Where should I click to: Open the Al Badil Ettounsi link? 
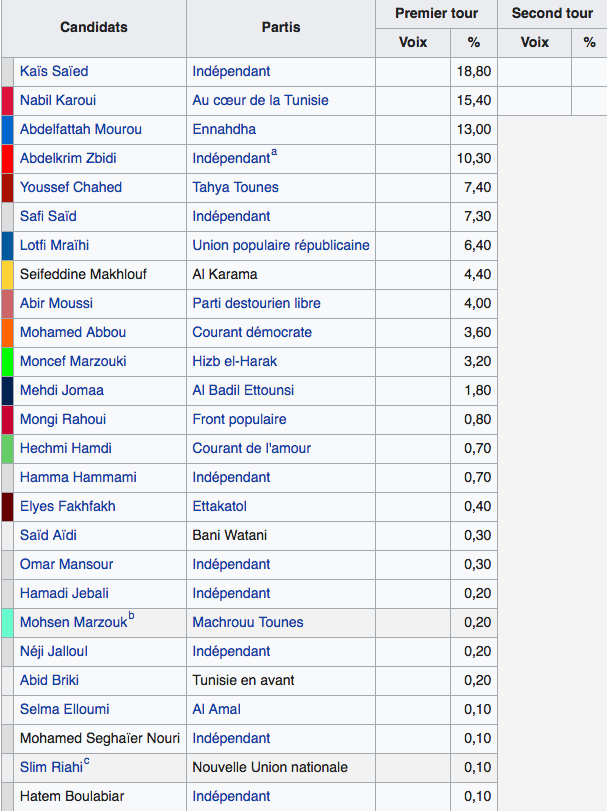tap(243, 390)
